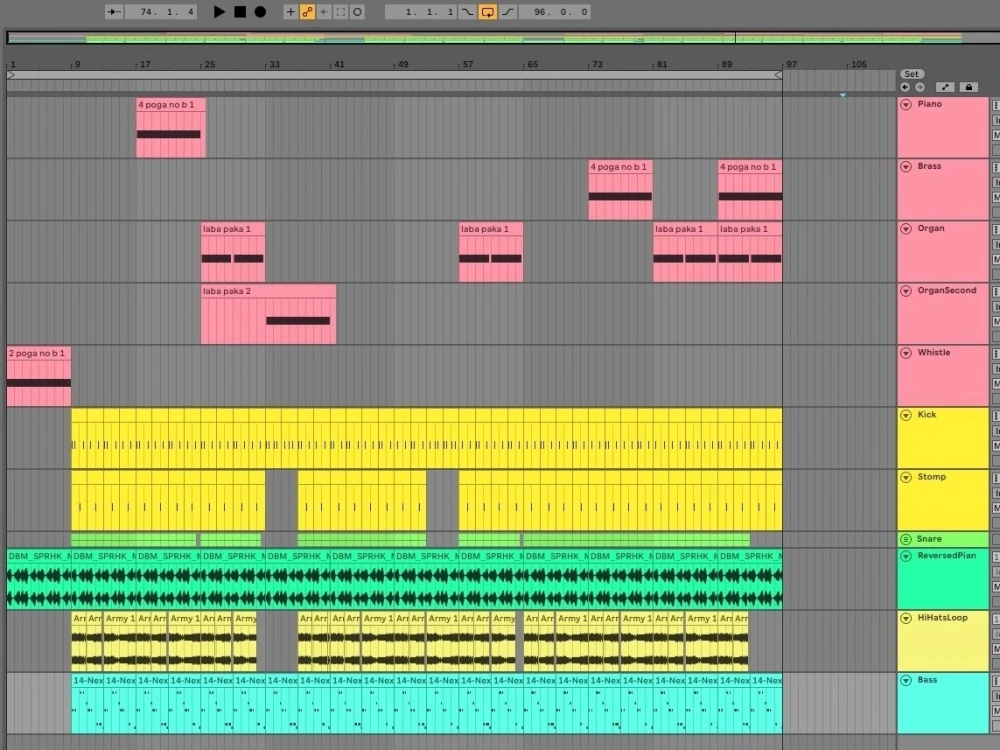
Task: Fold the Whistle track
Action: click(x=906, y=353)
